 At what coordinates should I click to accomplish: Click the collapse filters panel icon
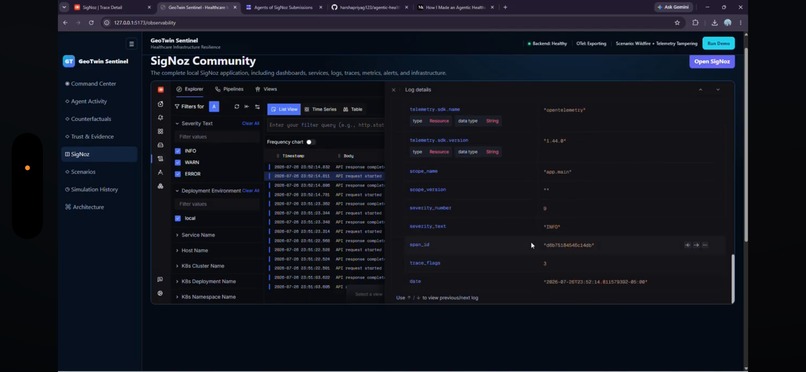(x=247, y=106)
